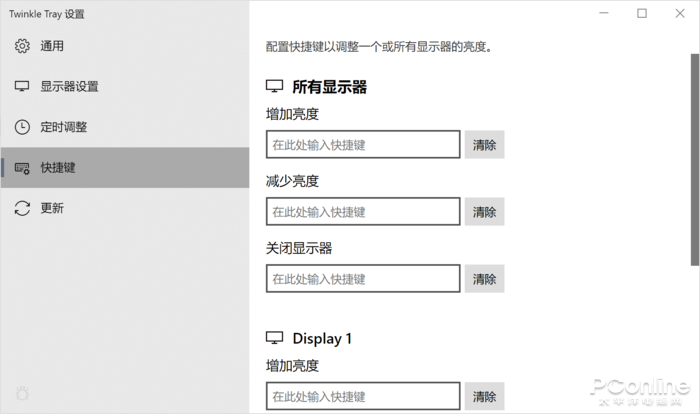
Task: Click the vertical scrollbar thumb
Action: 694,158
